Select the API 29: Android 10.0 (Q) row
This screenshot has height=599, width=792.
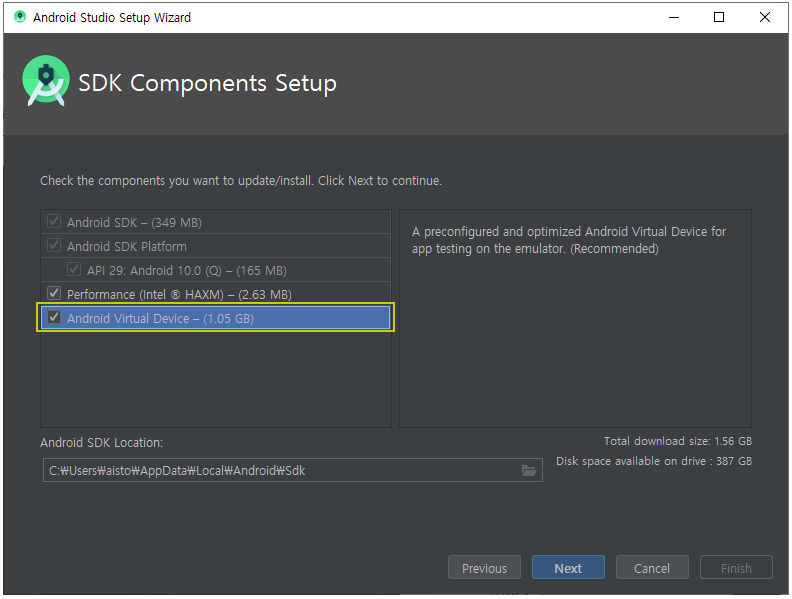pyautogui.click(x=216, y=270)
